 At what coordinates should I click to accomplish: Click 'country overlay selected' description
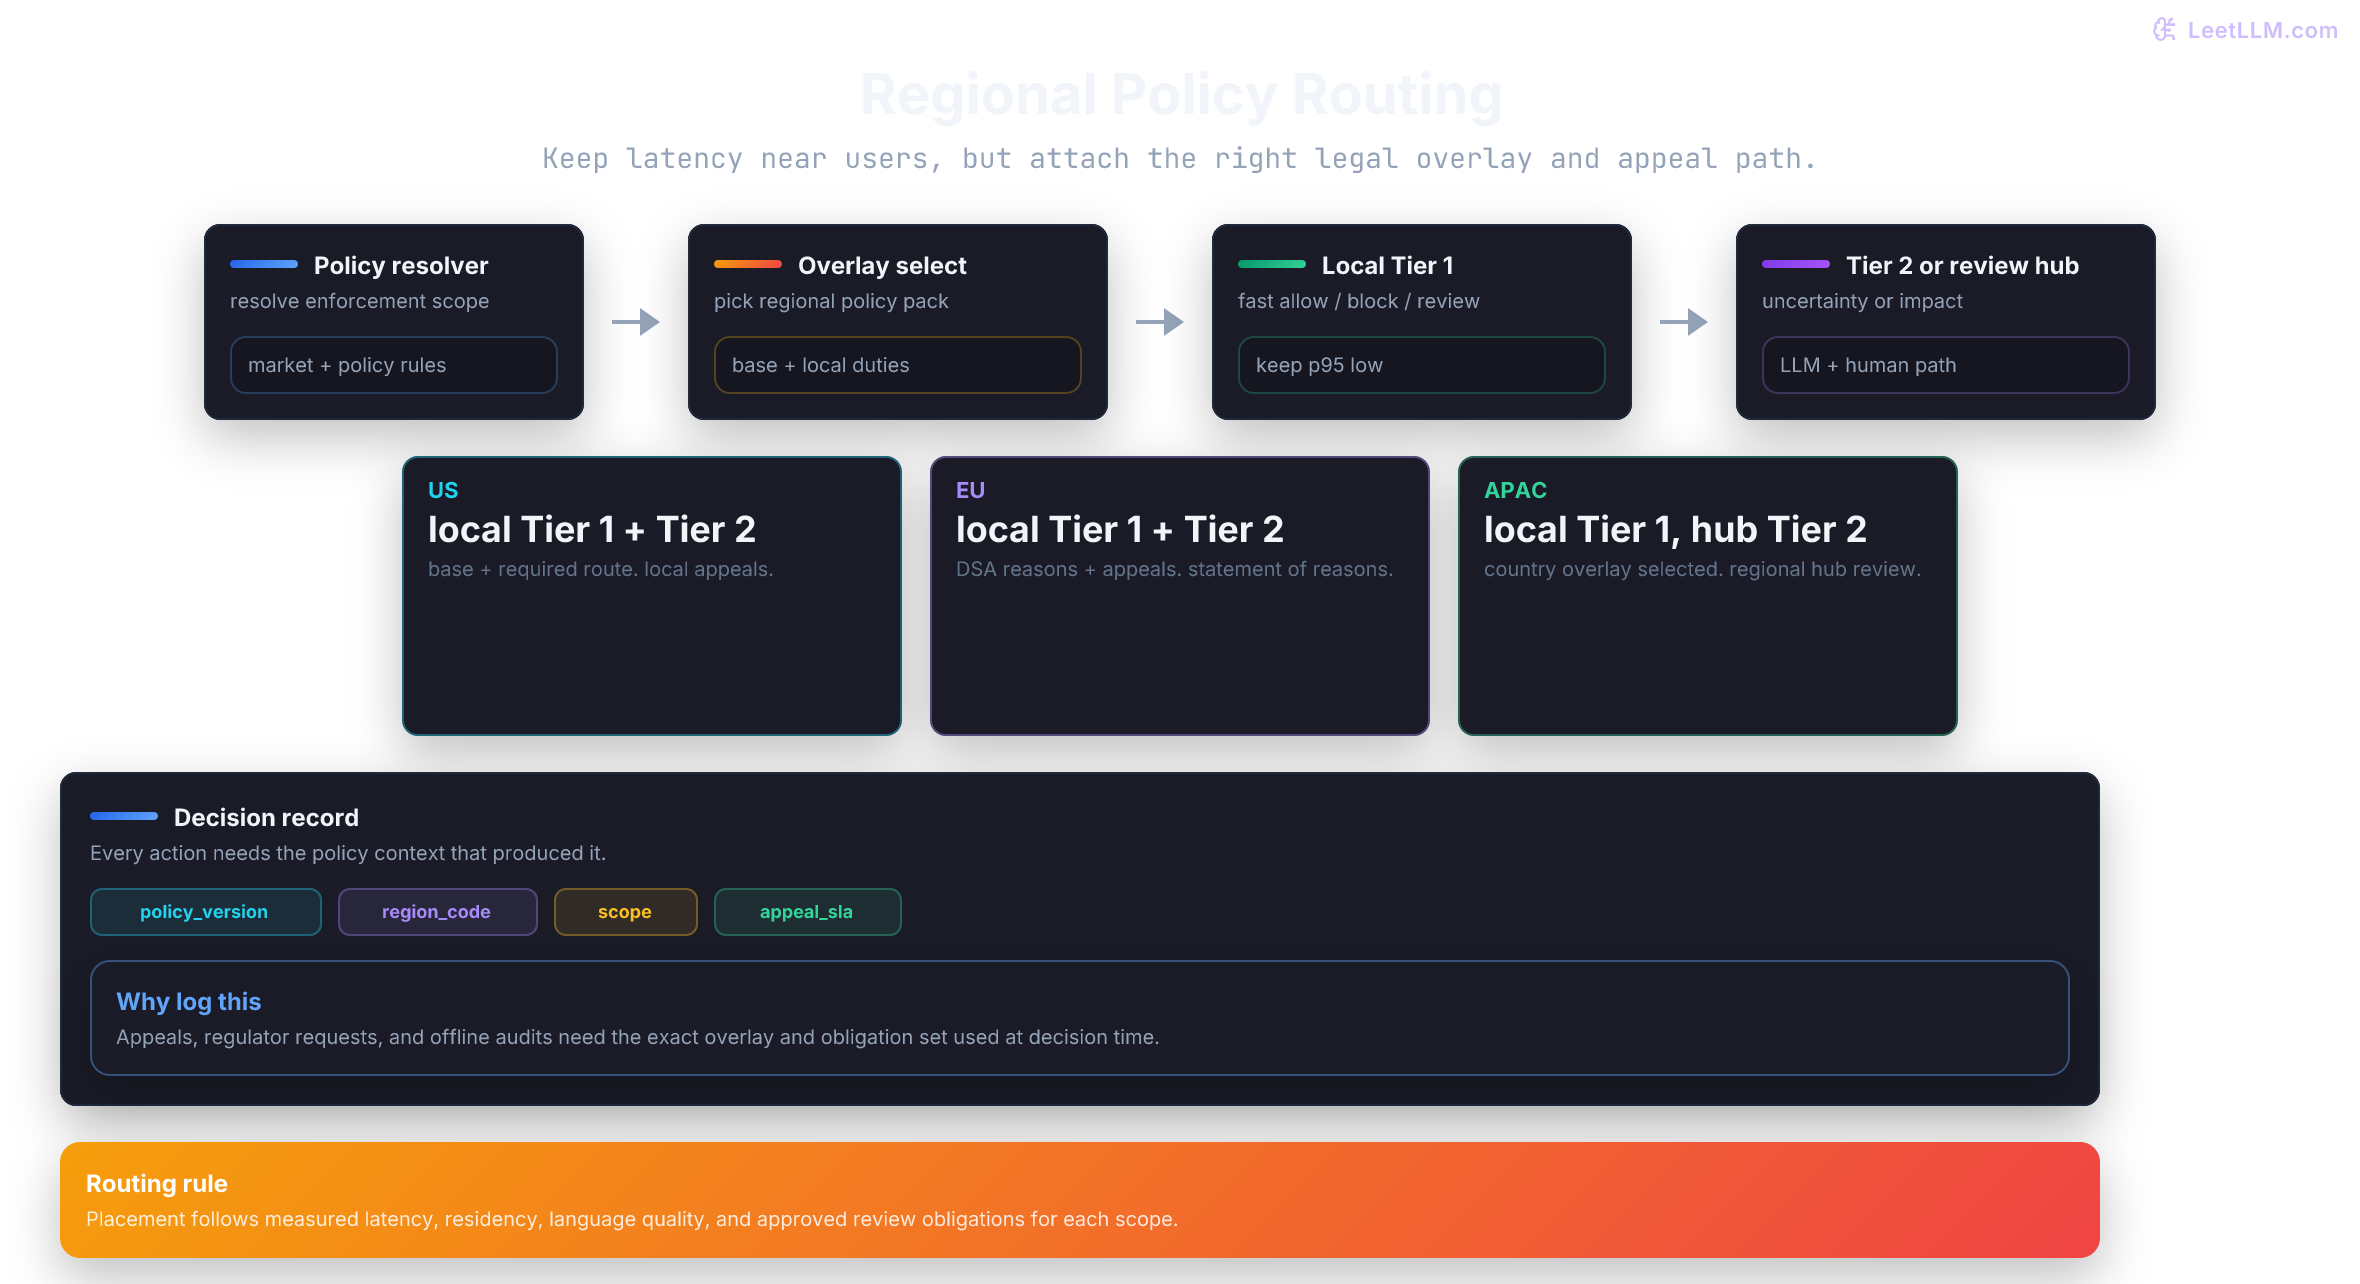click(1702, 569)
